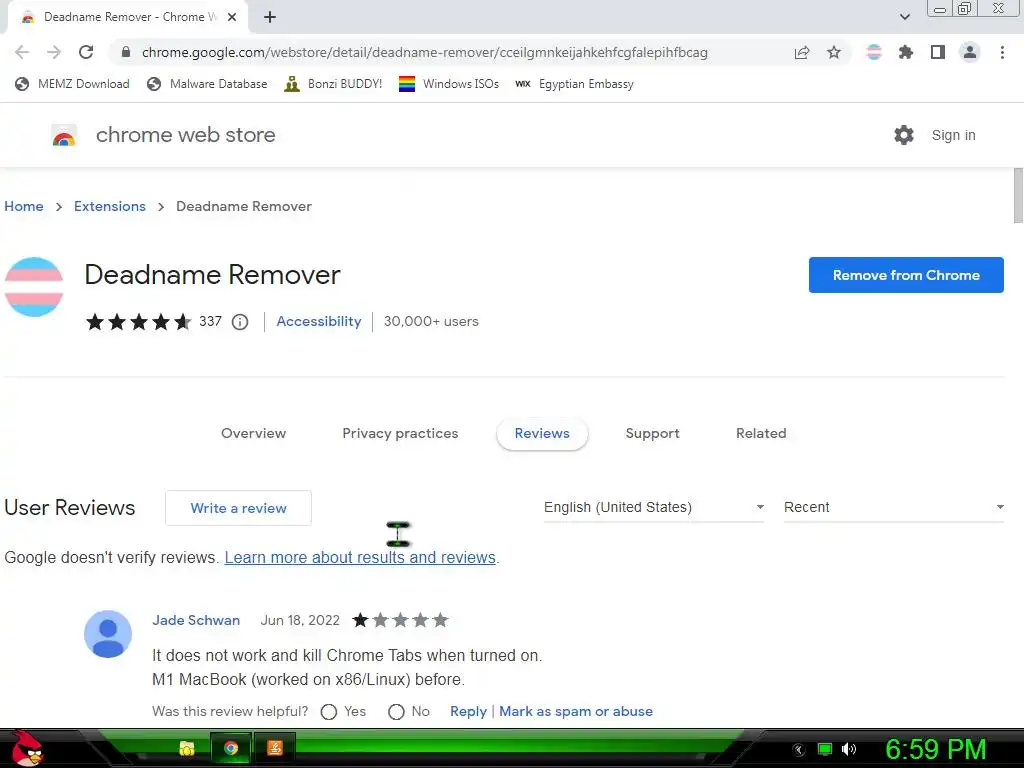Screen dimensions: 1024x768
Task: Mark the review as spam or abuse
Action: (576, 712)
